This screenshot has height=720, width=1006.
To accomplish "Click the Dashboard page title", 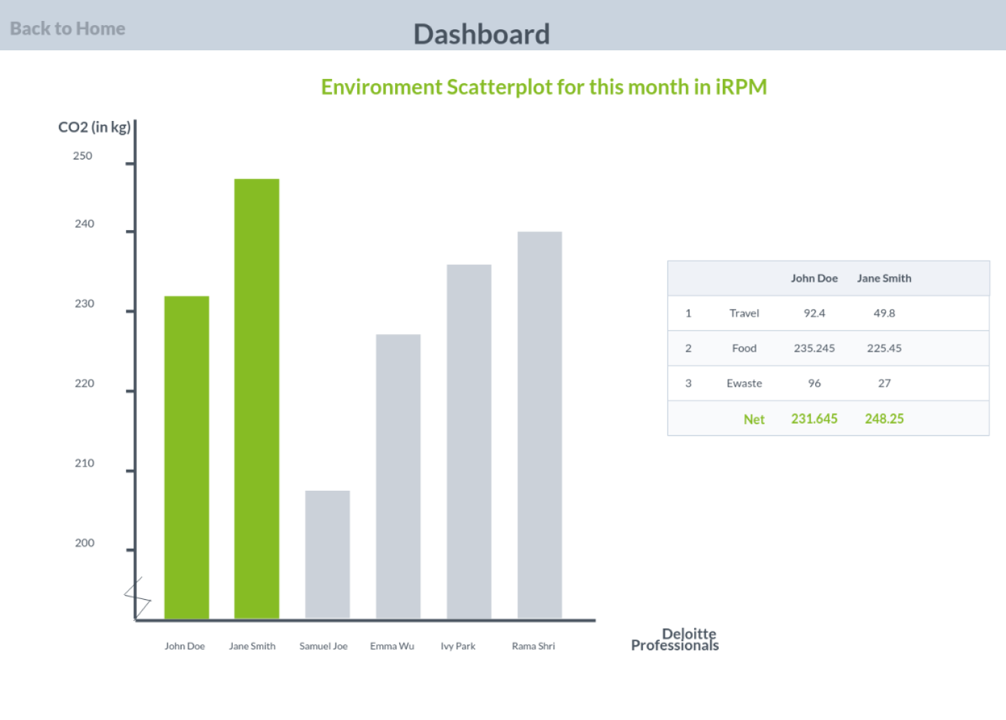I will coord(481,34).
